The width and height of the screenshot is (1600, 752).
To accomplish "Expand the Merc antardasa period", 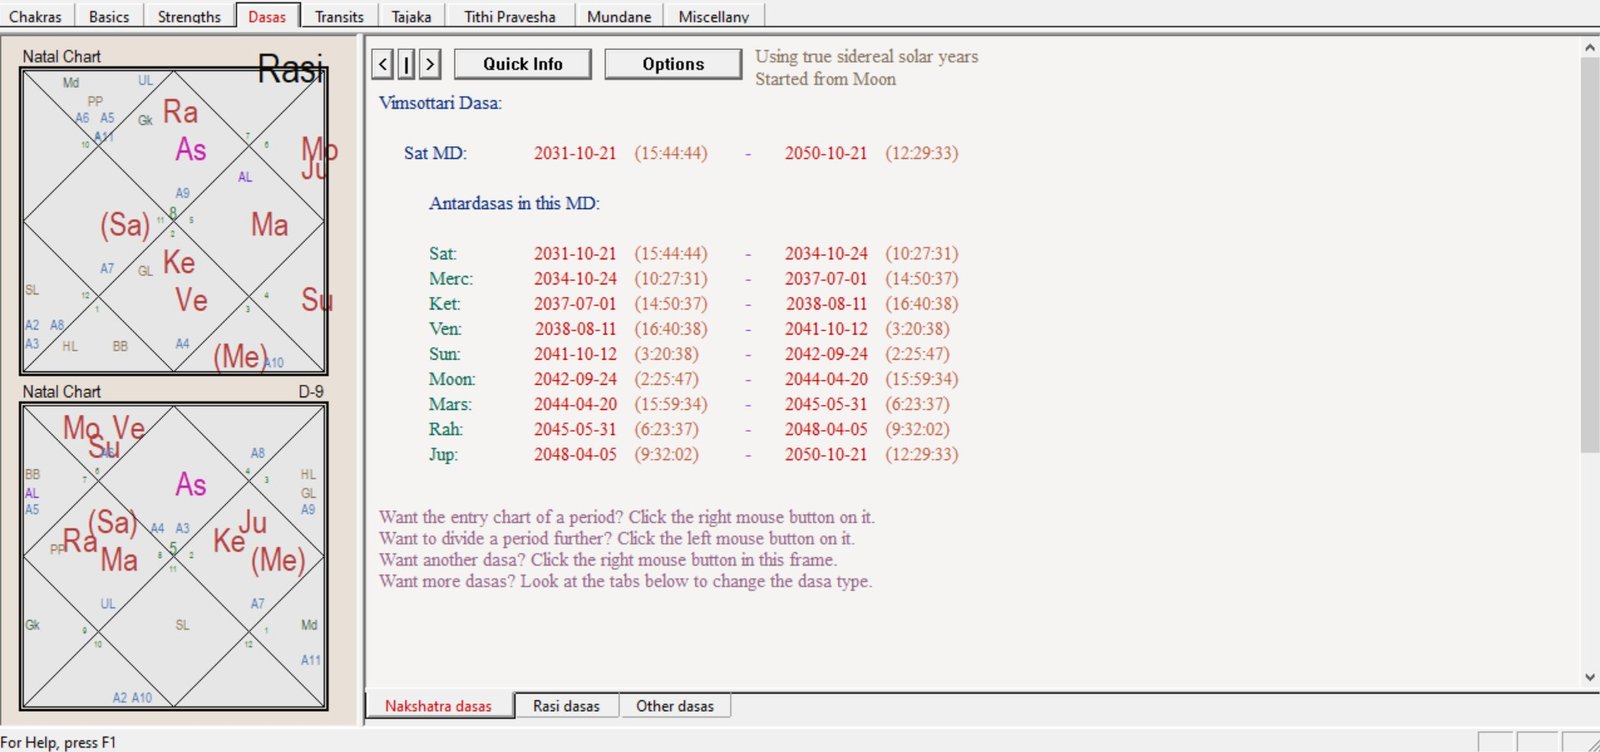I will click(450, 279).
